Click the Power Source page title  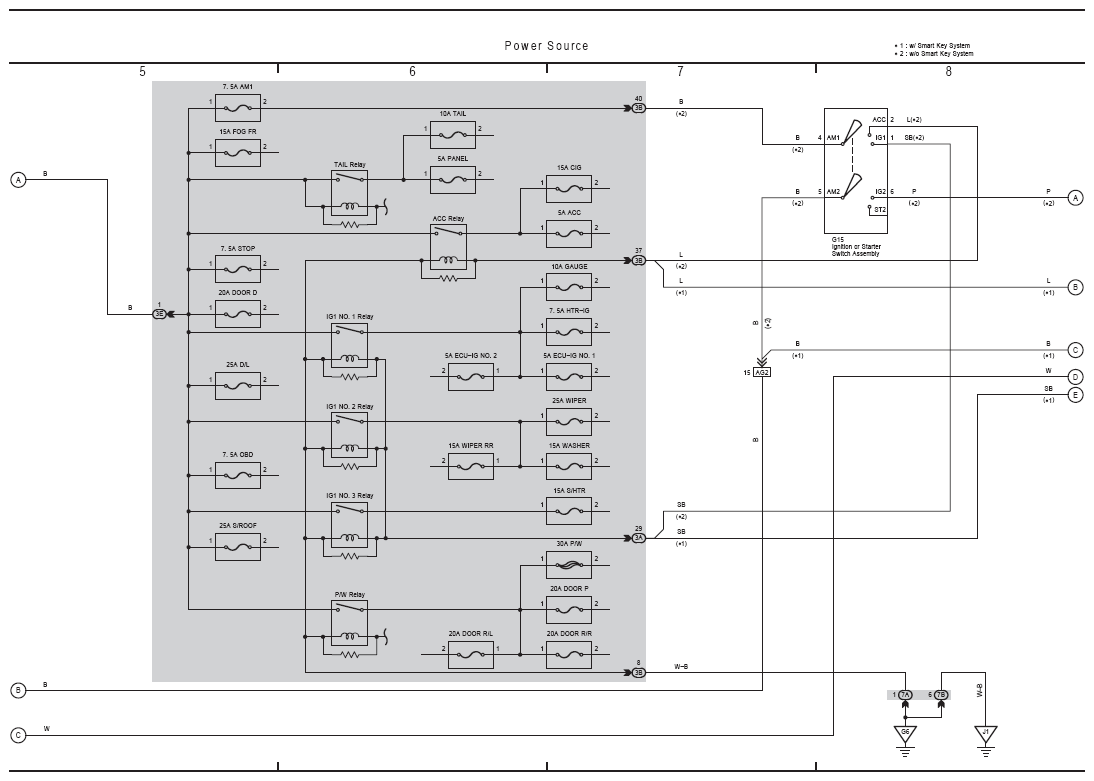546,46
